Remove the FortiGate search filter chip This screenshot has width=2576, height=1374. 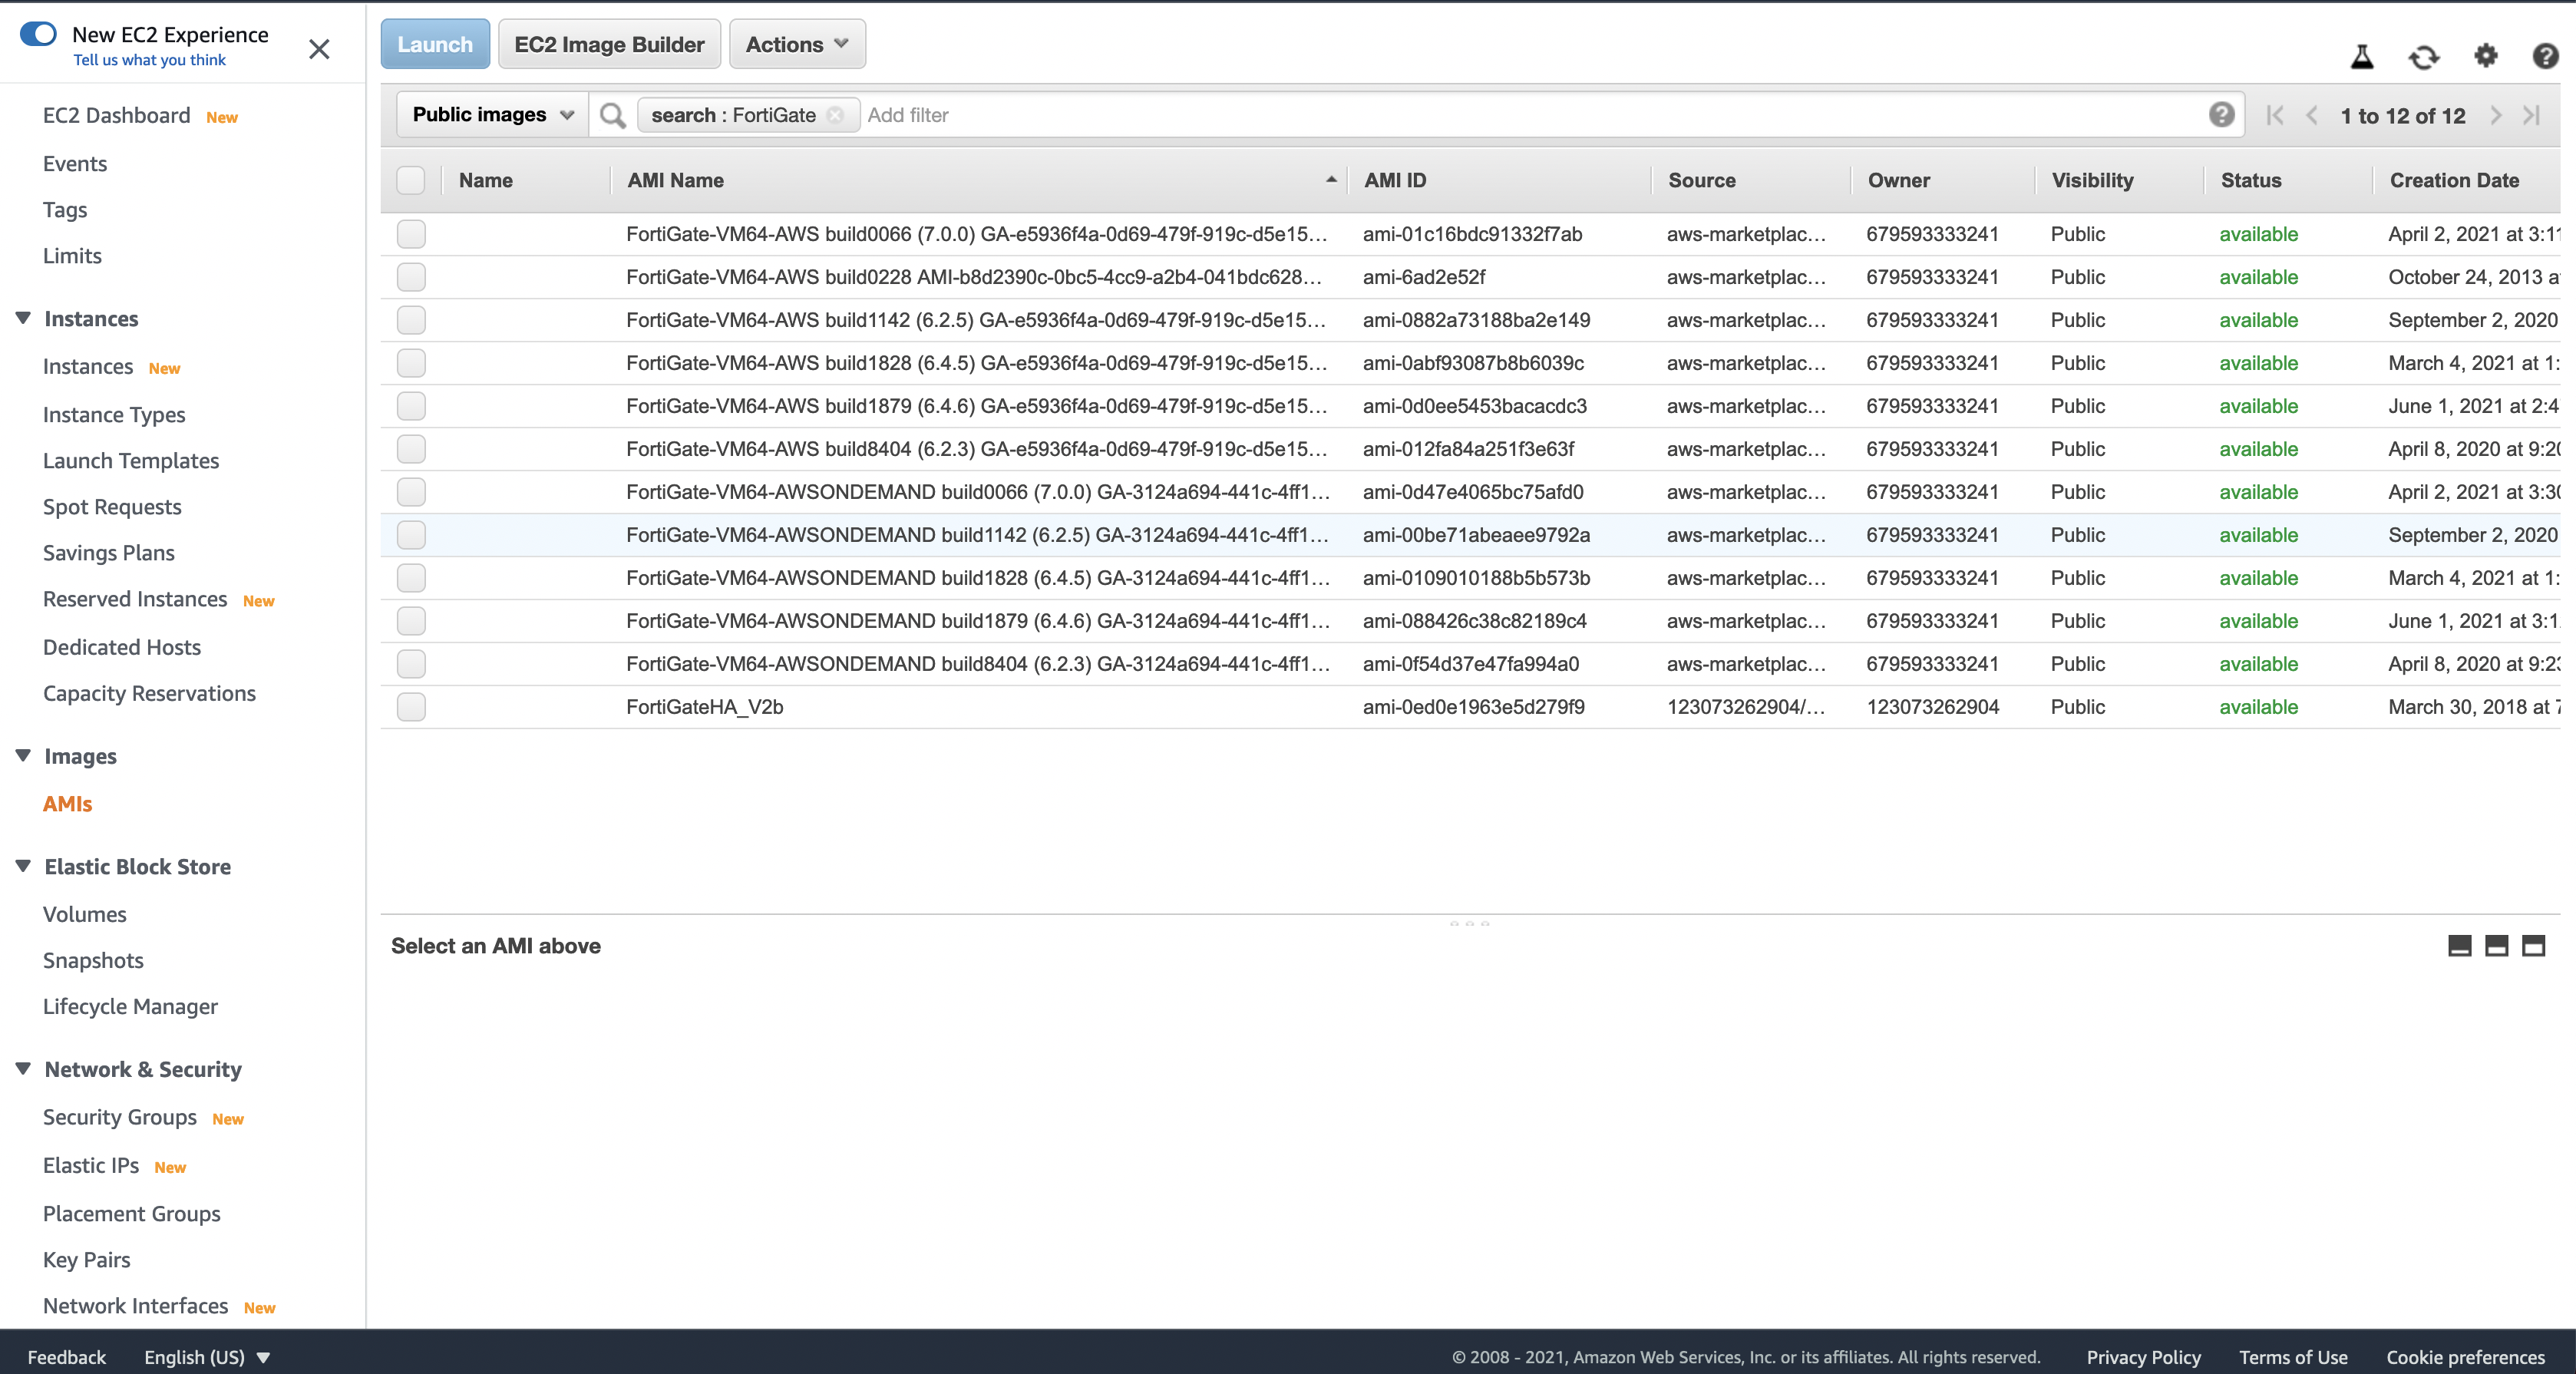(835, 115)
